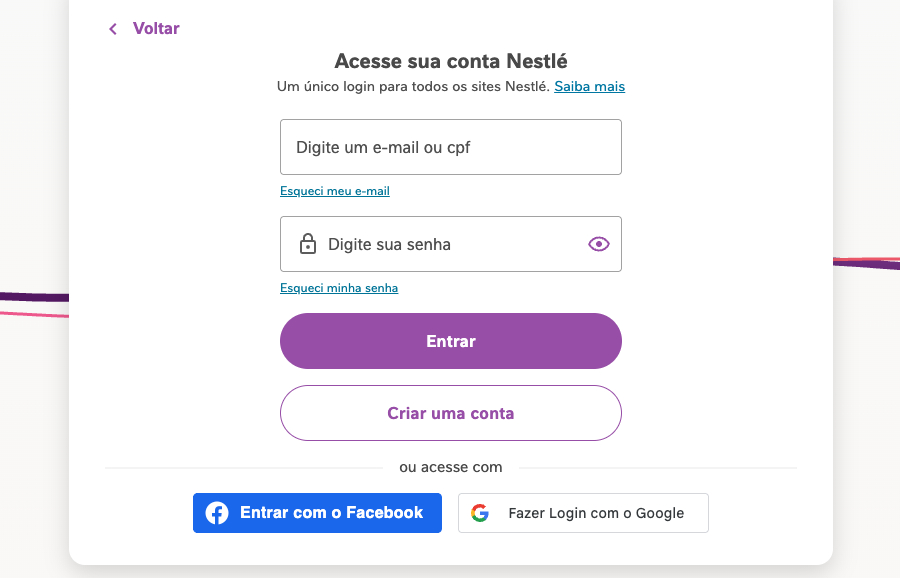Click the Google G logo icon
This screenshot has width=900, height=578.
click(480, 513)
